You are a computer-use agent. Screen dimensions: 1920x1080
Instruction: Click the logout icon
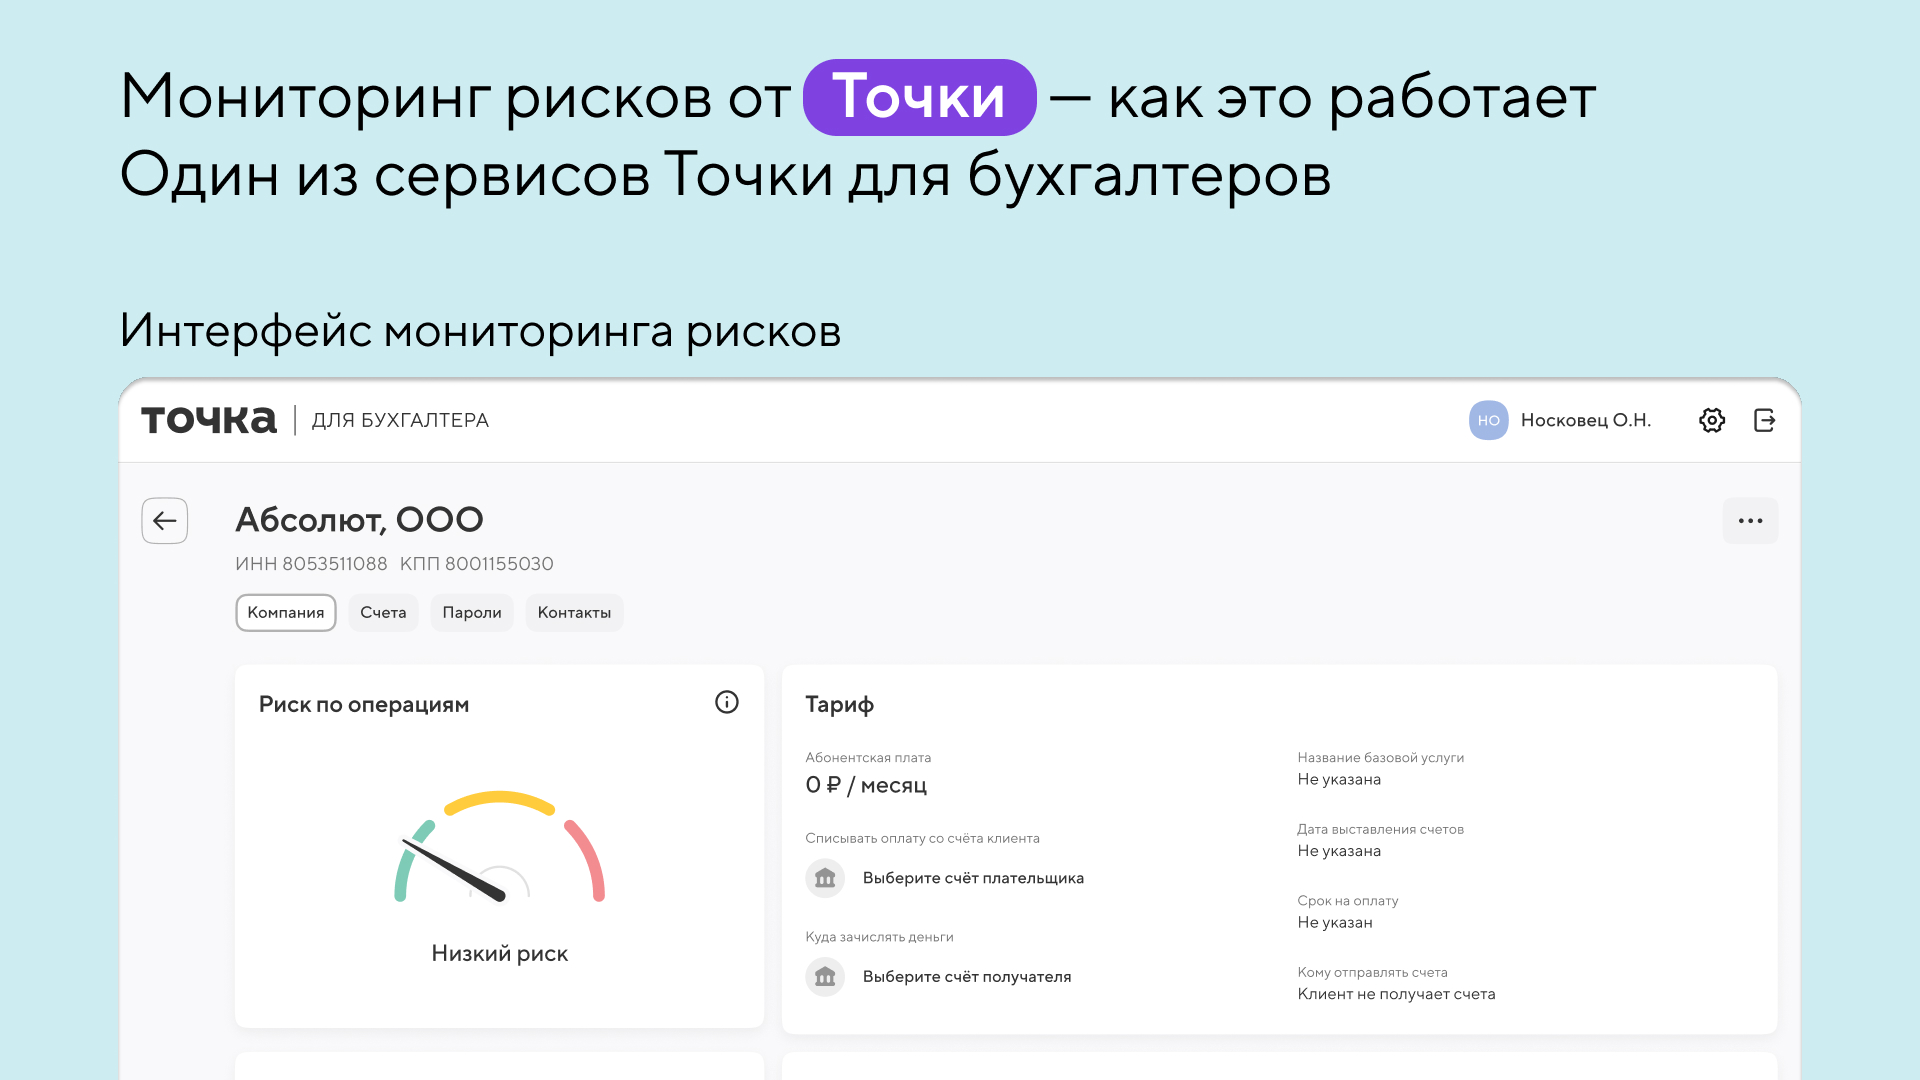1764,420
